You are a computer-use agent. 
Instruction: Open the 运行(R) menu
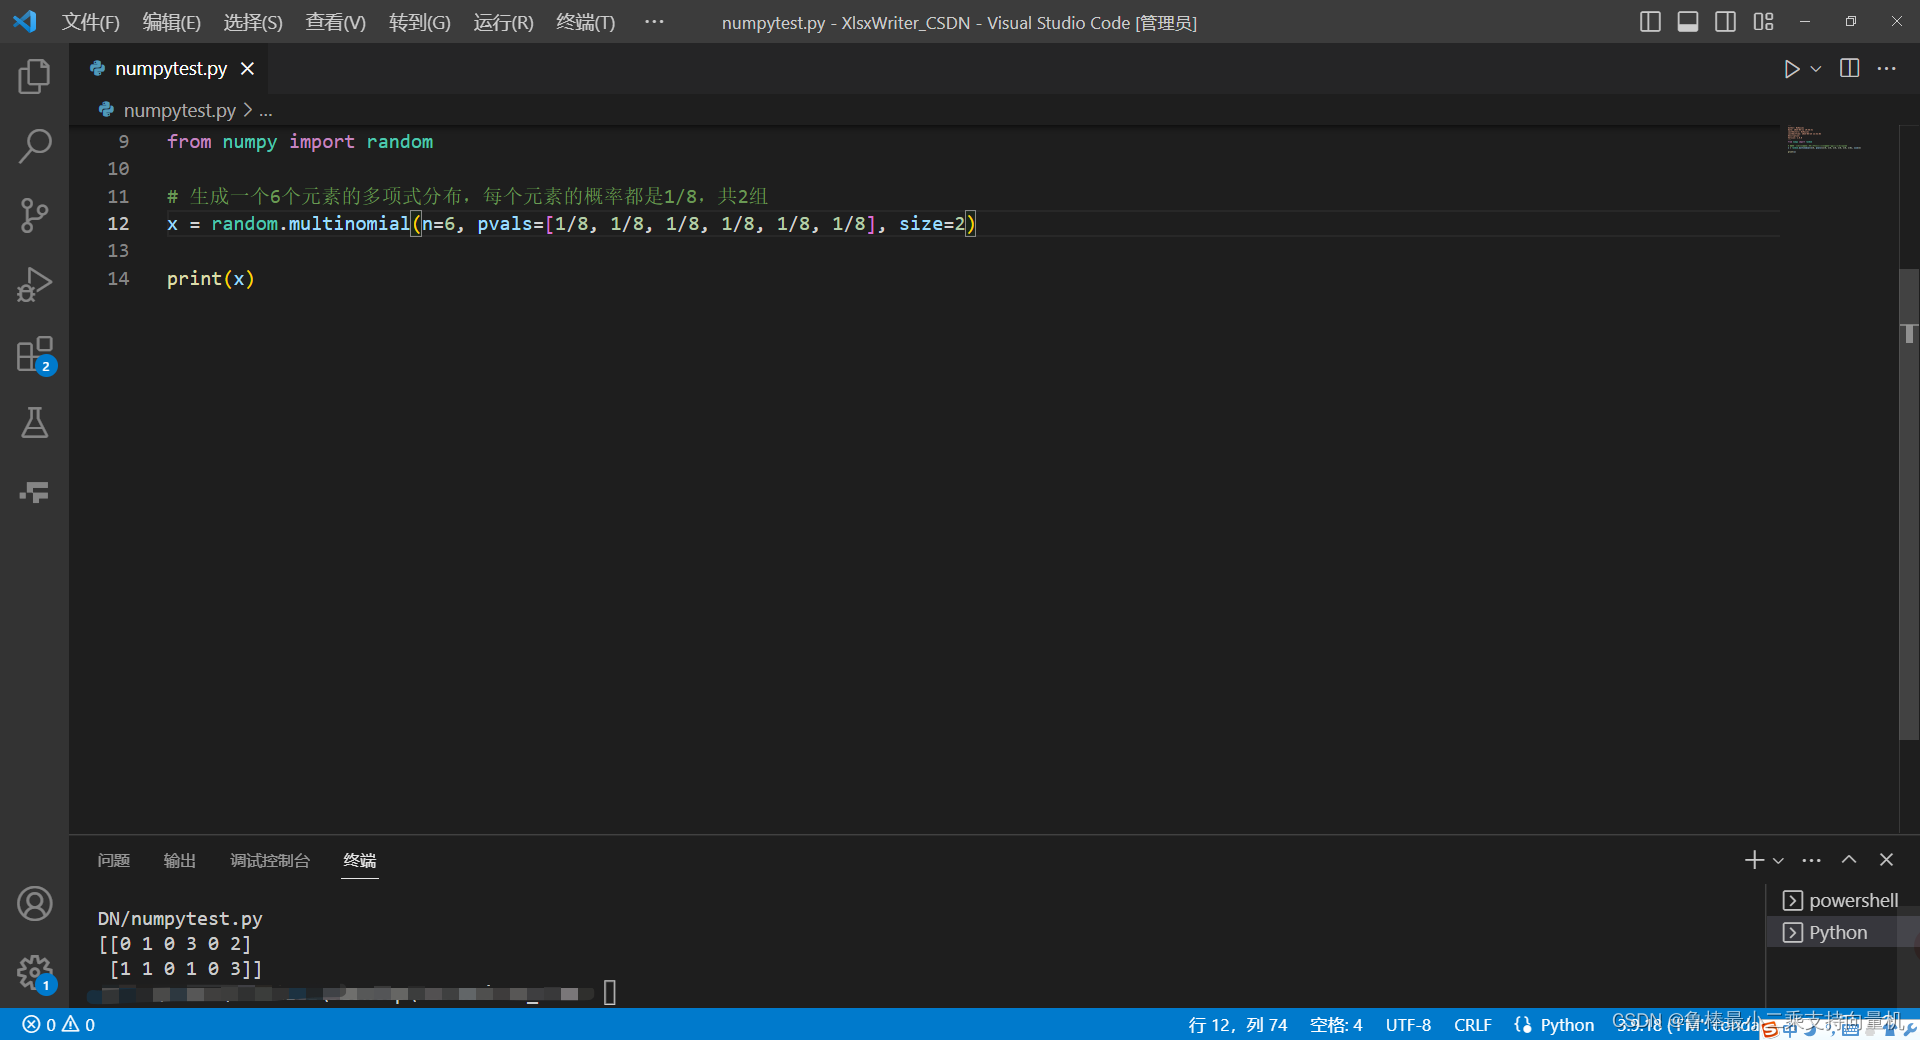coord(503,22)
